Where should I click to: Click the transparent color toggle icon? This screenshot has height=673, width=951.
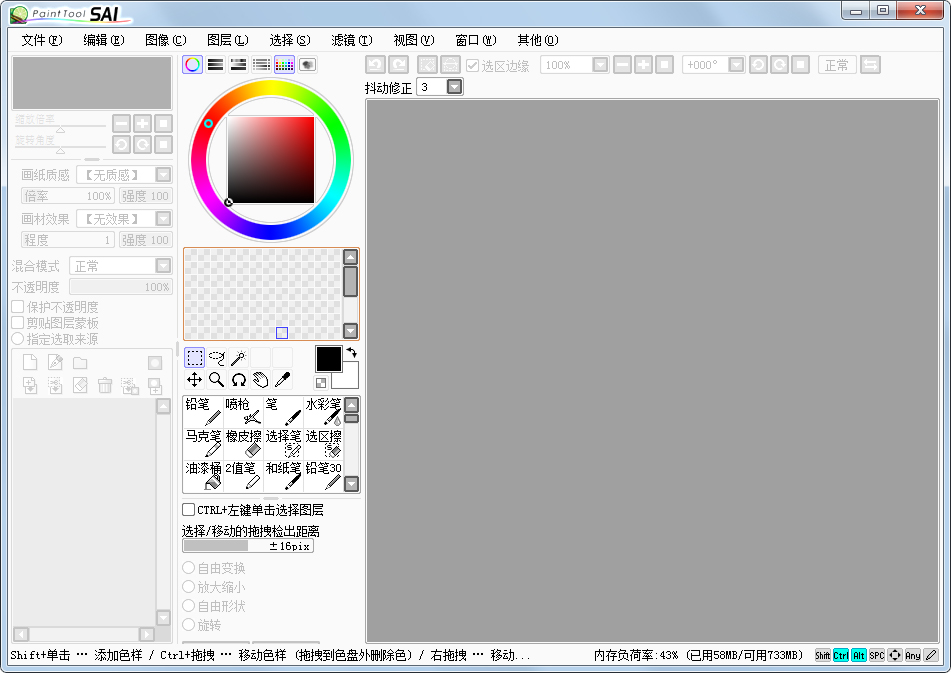click(321, 383)
